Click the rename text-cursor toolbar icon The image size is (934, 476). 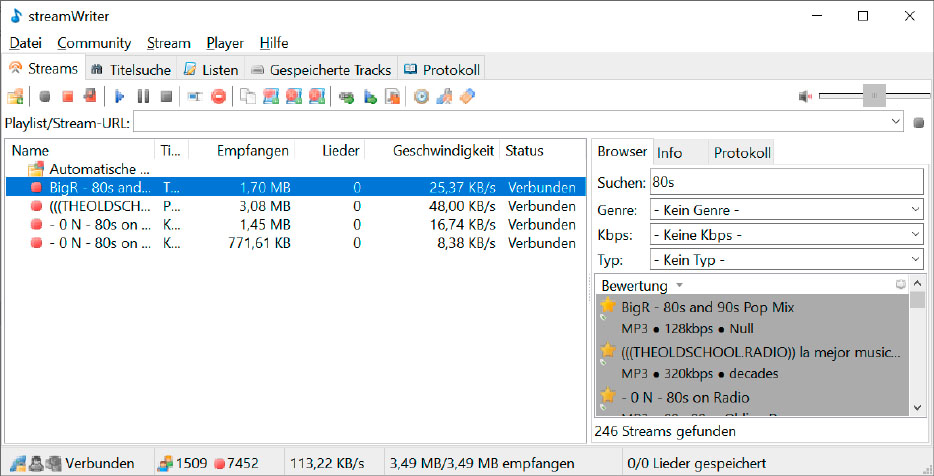(x=195, y=97)
